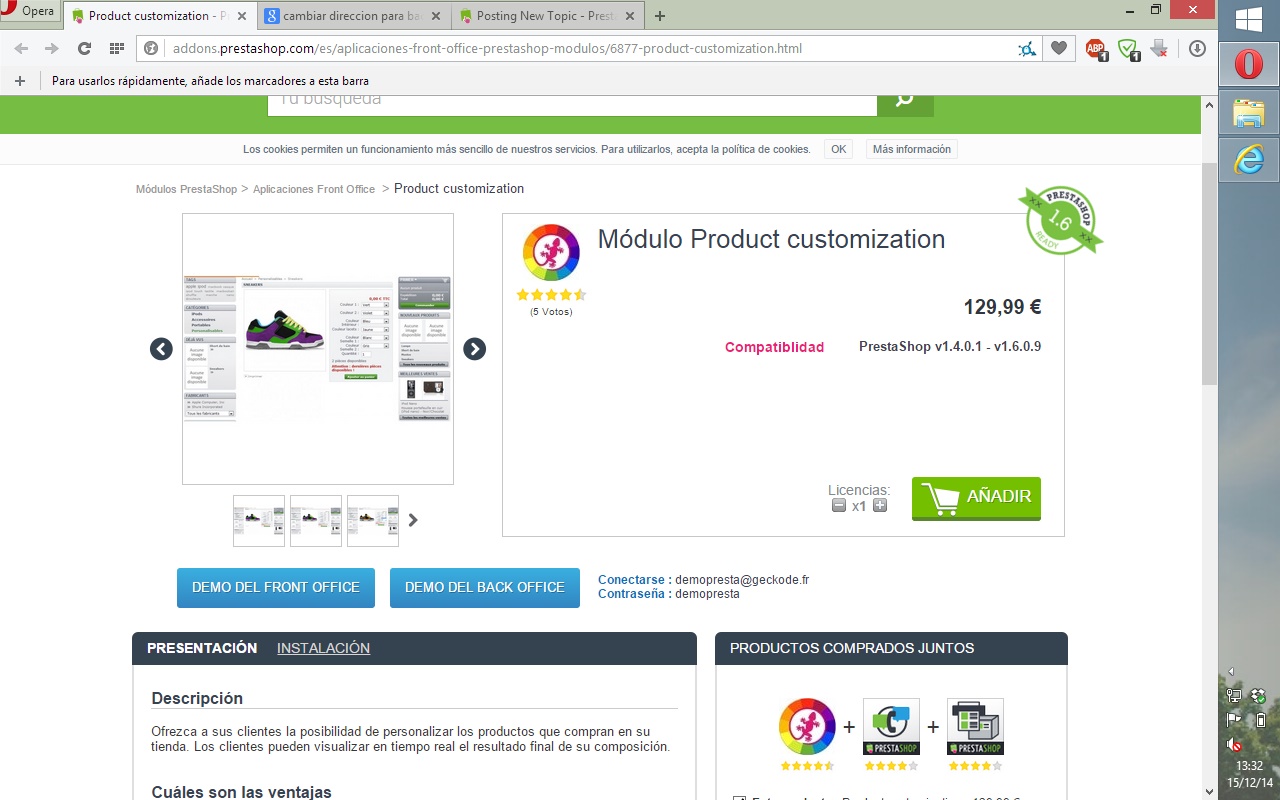Click the price text 129,99 €
The image size is (1280, 800).
1002,307
